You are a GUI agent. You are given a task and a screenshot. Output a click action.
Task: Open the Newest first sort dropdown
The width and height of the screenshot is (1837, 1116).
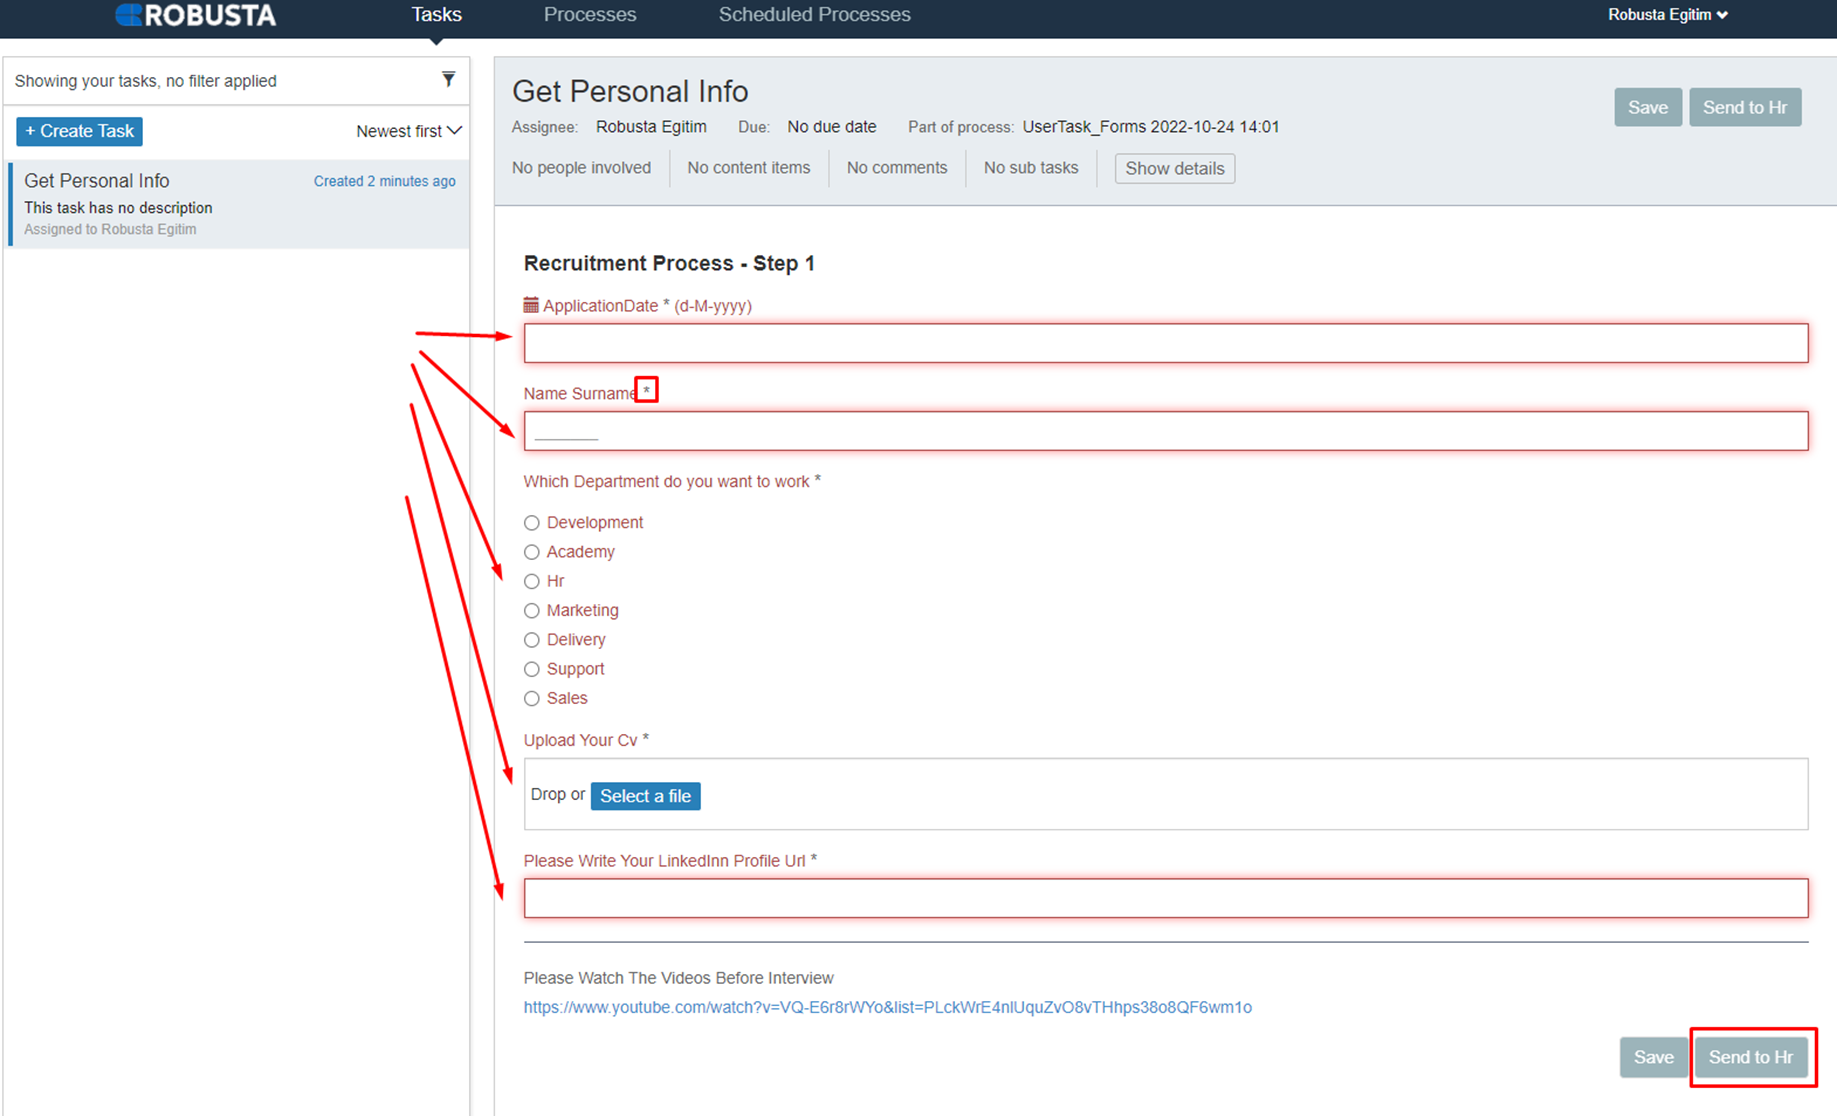[x=408, y=131]
